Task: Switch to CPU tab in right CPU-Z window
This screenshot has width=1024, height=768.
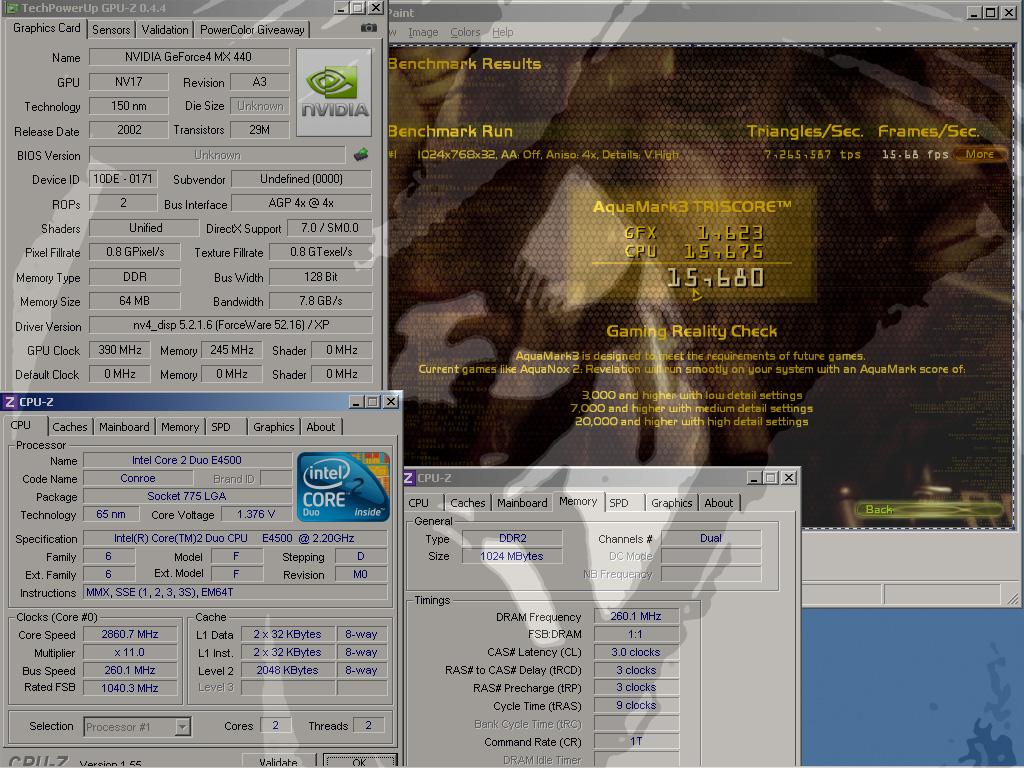Action: pyautogui.click(x=419, y=503)
